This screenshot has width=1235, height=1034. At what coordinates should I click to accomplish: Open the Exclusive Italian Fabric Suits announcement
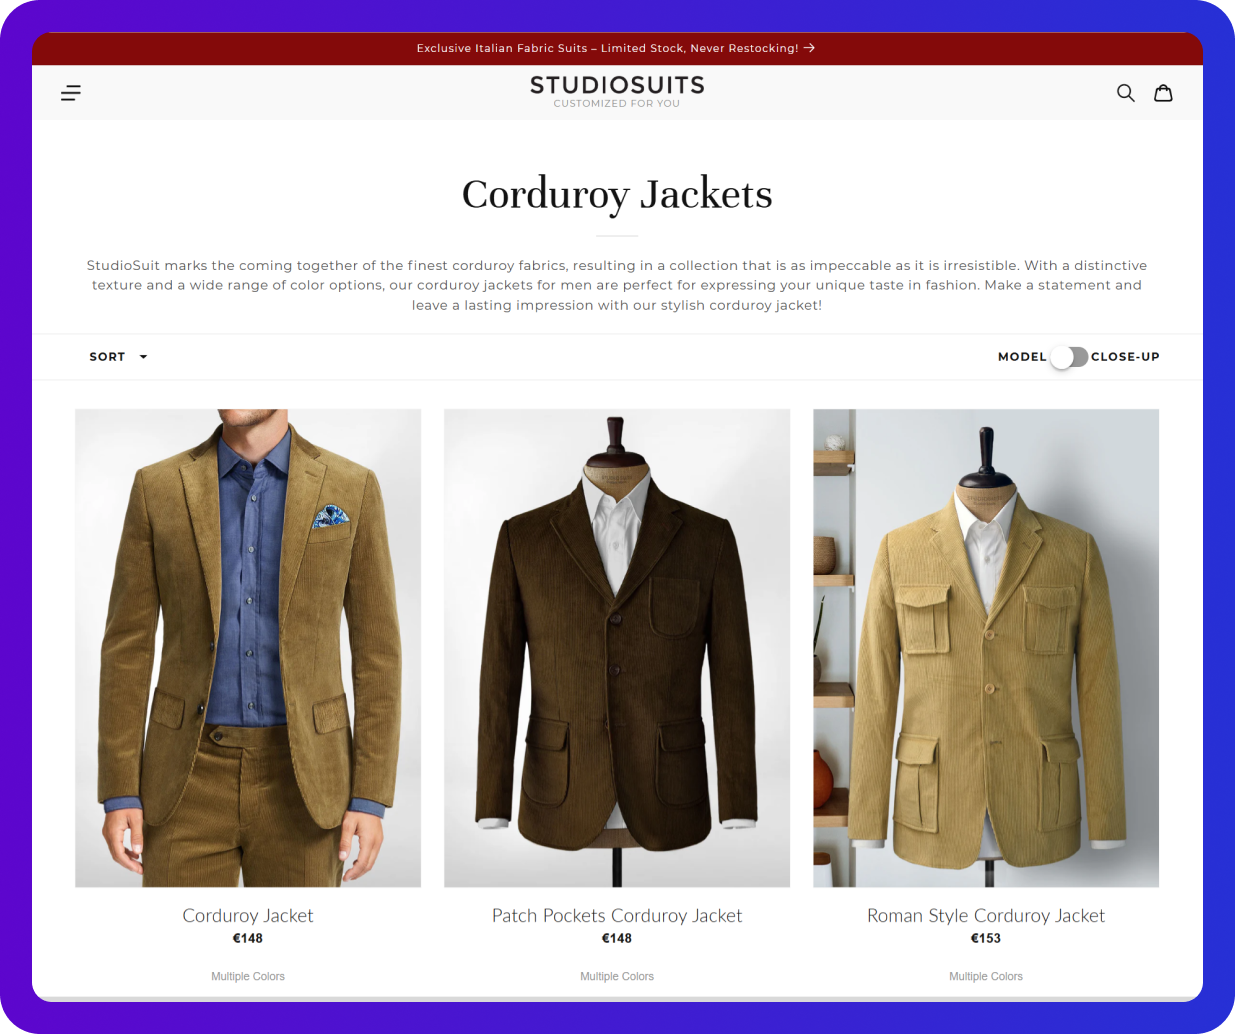(x=608, y=48)
